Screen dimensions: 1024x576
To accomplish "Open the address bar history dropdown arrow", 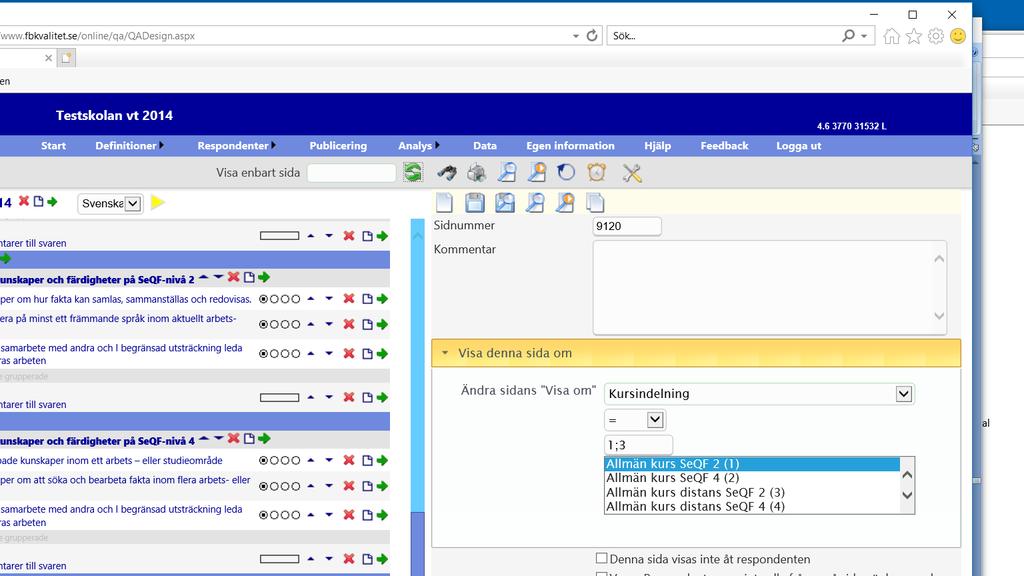I will pyautogui.click(x=575, y=36).
